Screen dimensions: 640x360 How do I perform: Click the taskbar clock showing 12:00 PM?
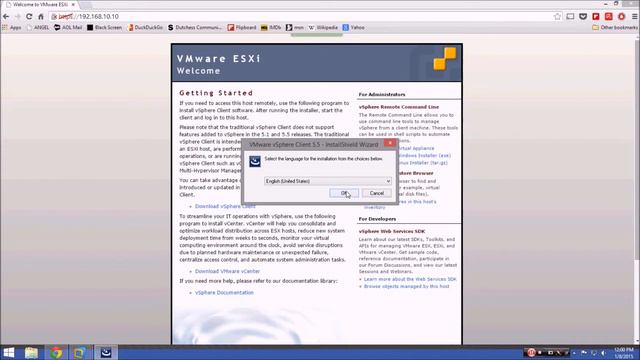tap(623, 353)
